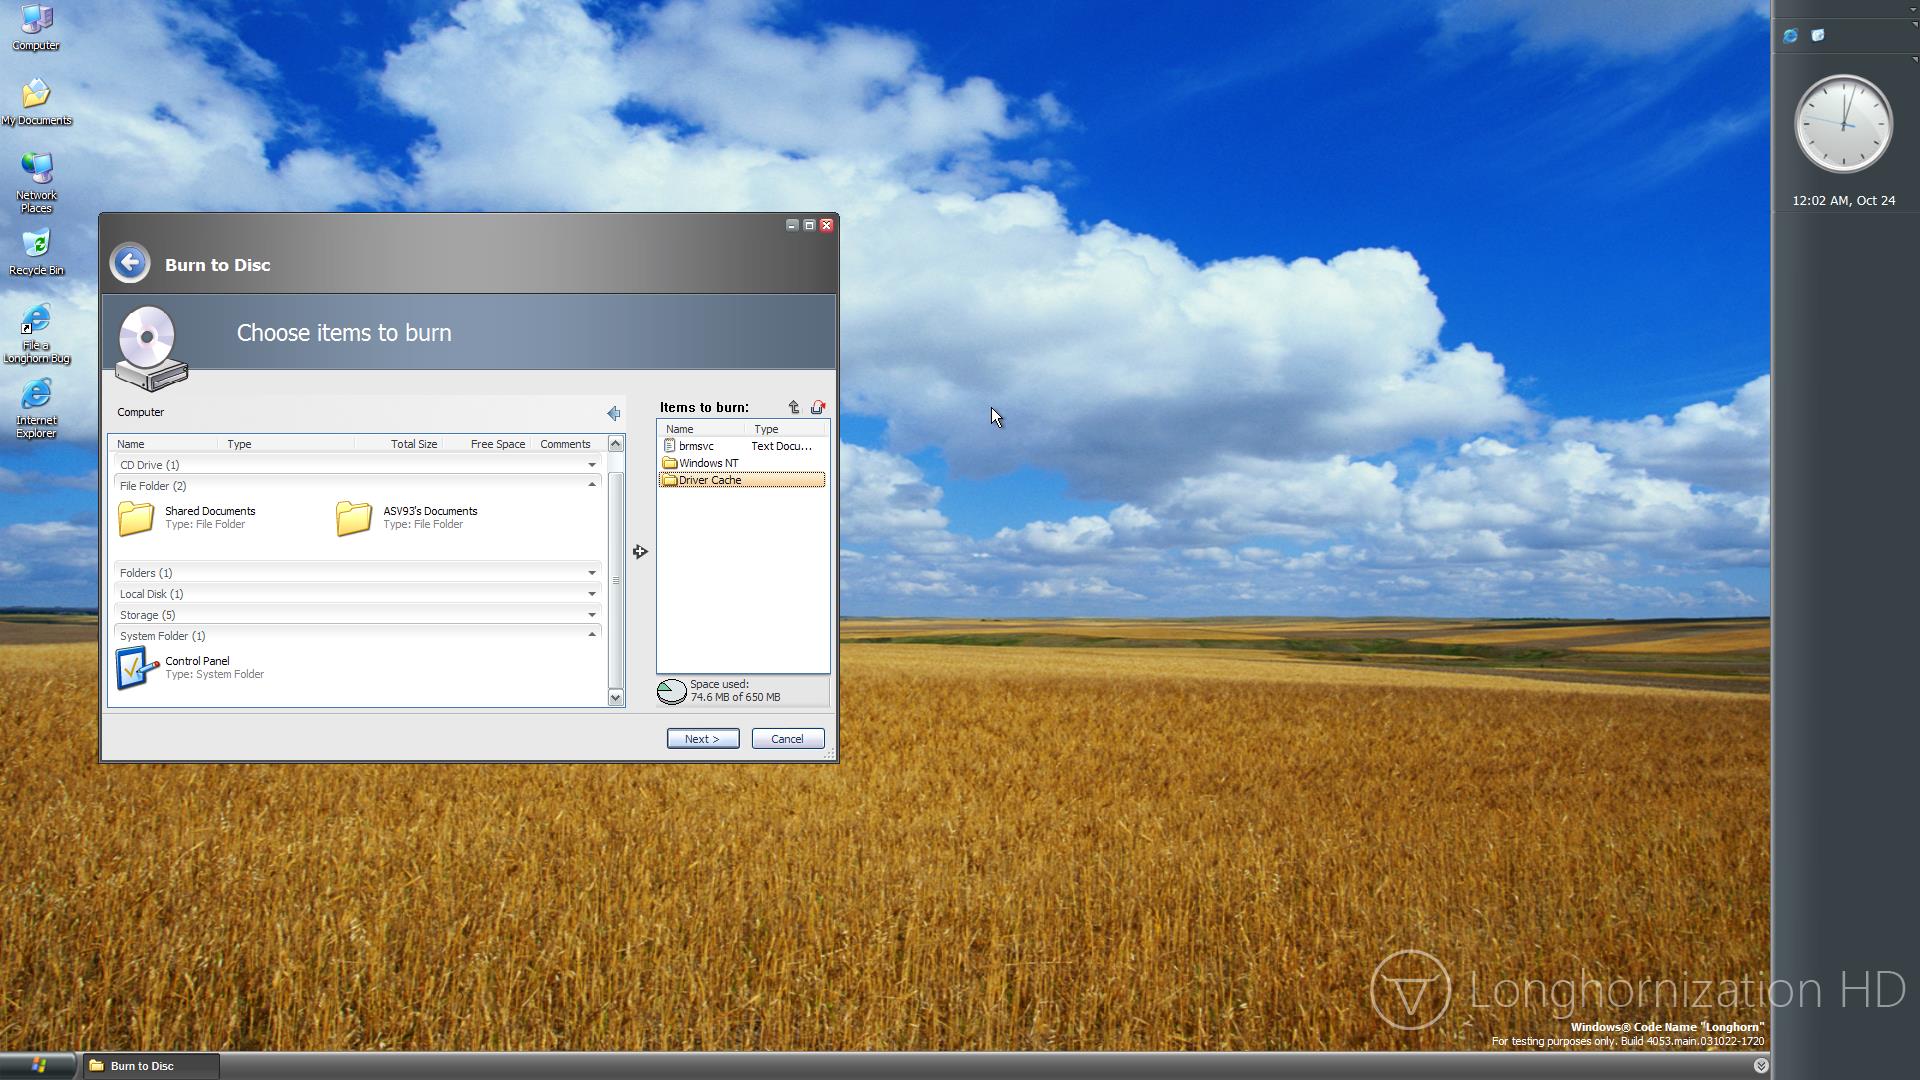Expand the Local Disk (1) group
This screenshot has width=1920, height=1080.
coord(591,594)
